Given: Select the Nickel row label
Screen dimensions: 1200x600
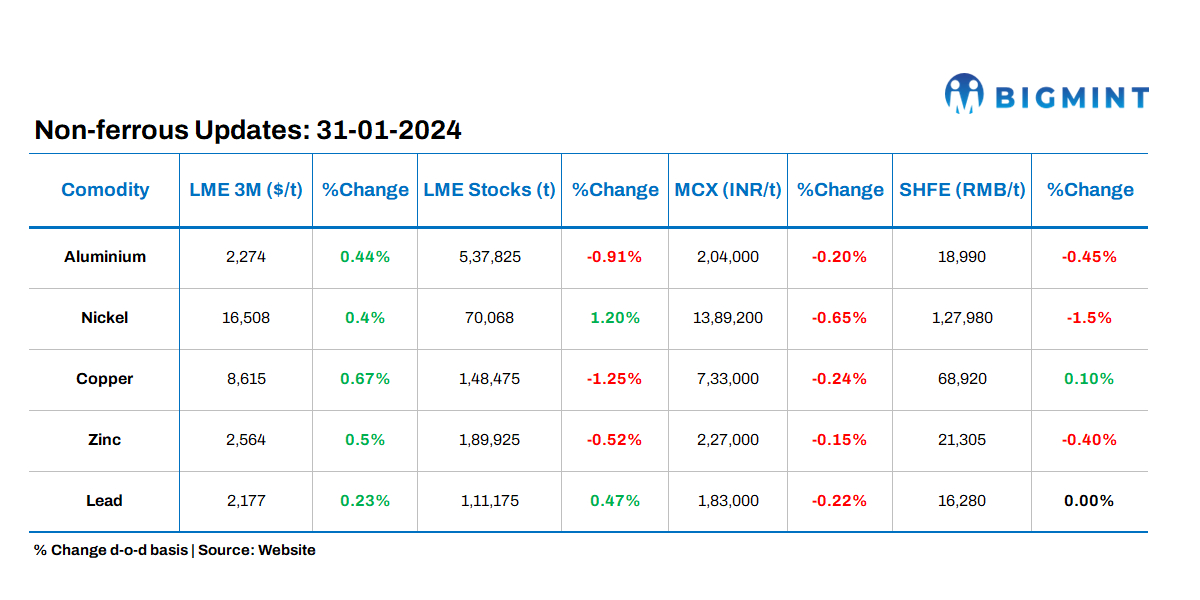Looking at the screenshot, I should coord(105,318).
